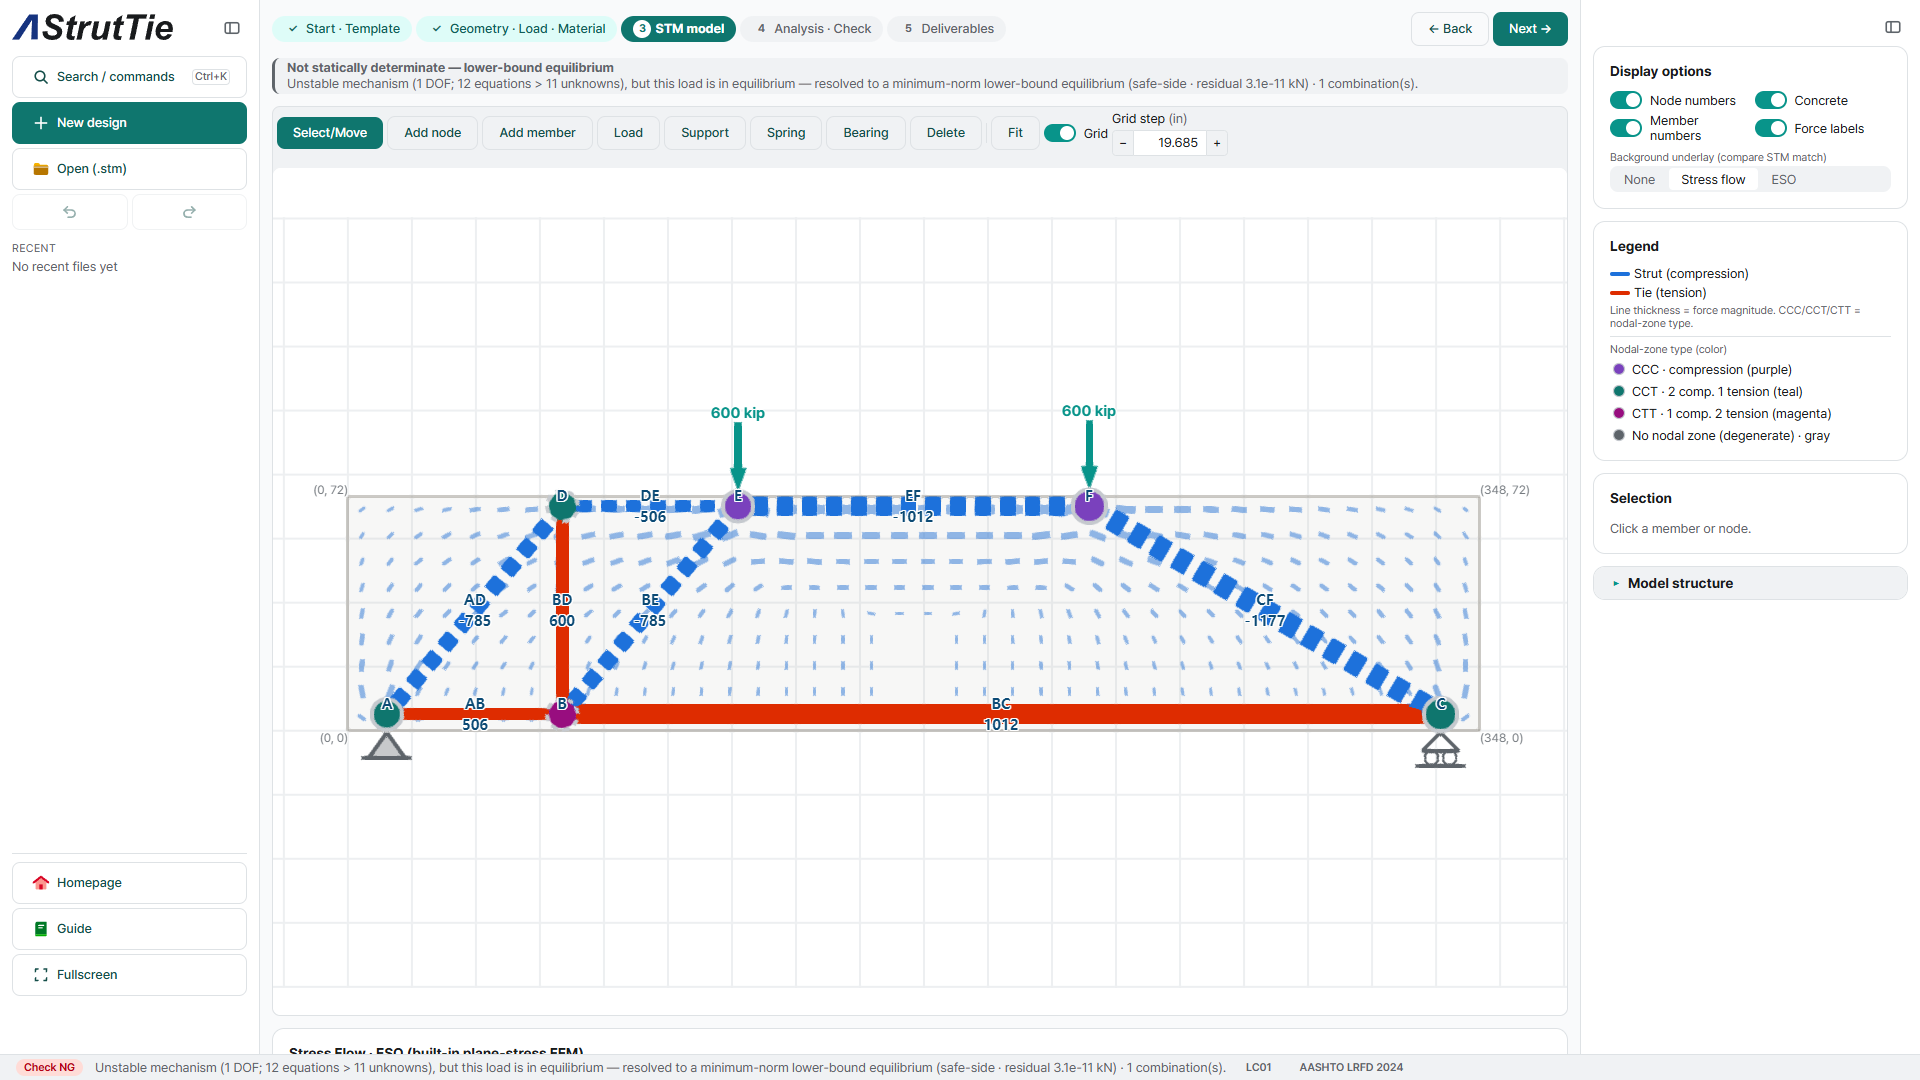The width and height of the screenshot is (1920, 1080).
Task: Select the Support tool
Action: [705, 133]
